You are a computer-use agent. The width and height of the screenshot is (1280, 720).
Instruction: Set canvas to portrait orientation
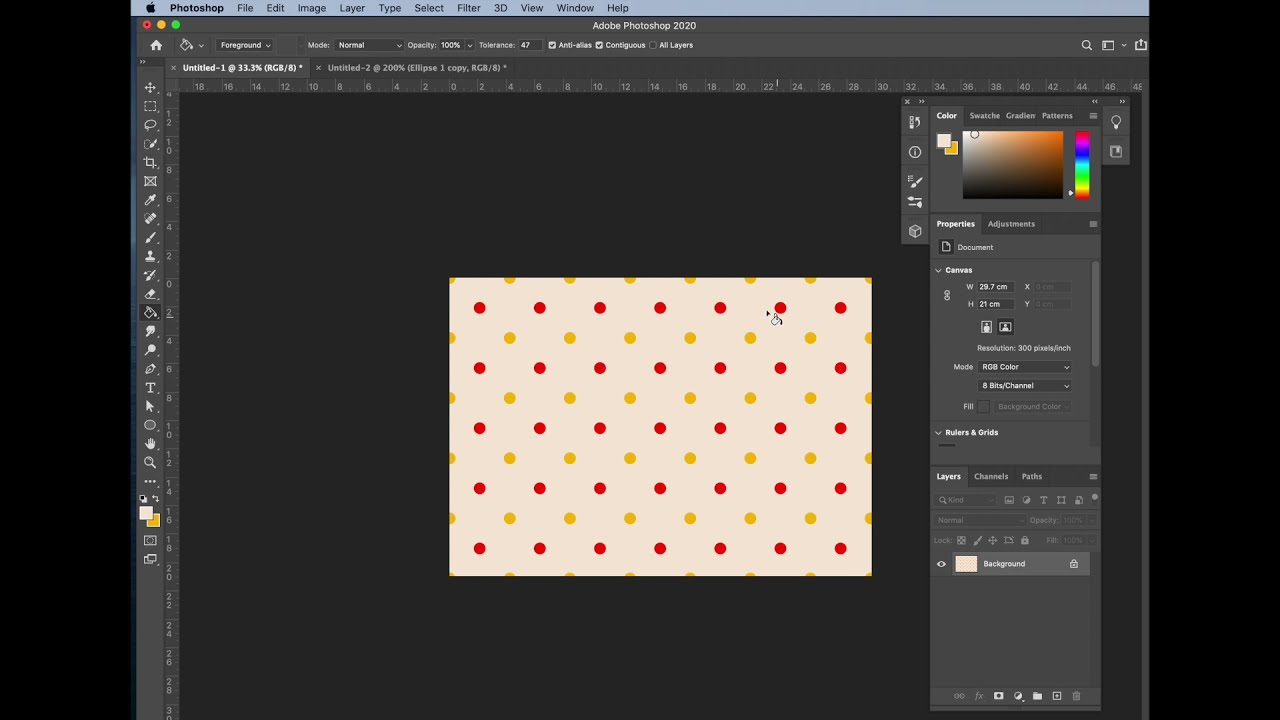coord(986,327)
